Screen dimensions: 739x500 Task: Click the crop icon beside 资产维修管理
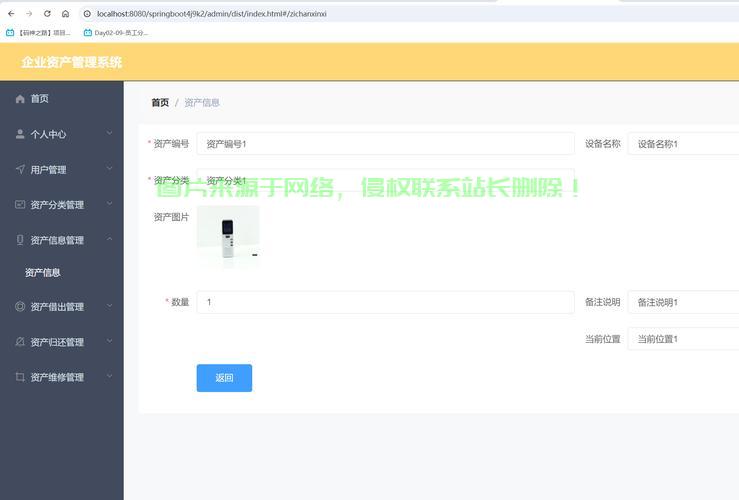20,377
